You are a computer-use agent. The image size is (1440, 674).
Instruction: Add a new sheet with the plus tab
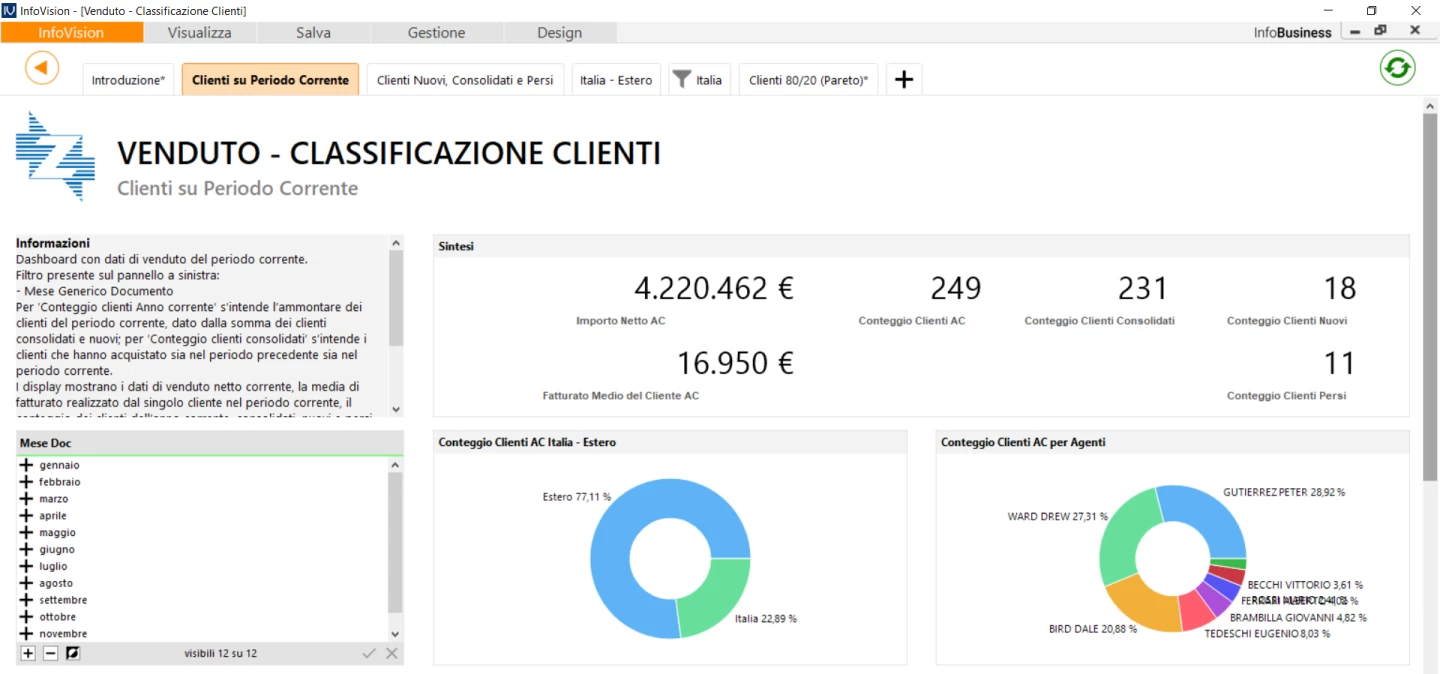tap(904, 80)
